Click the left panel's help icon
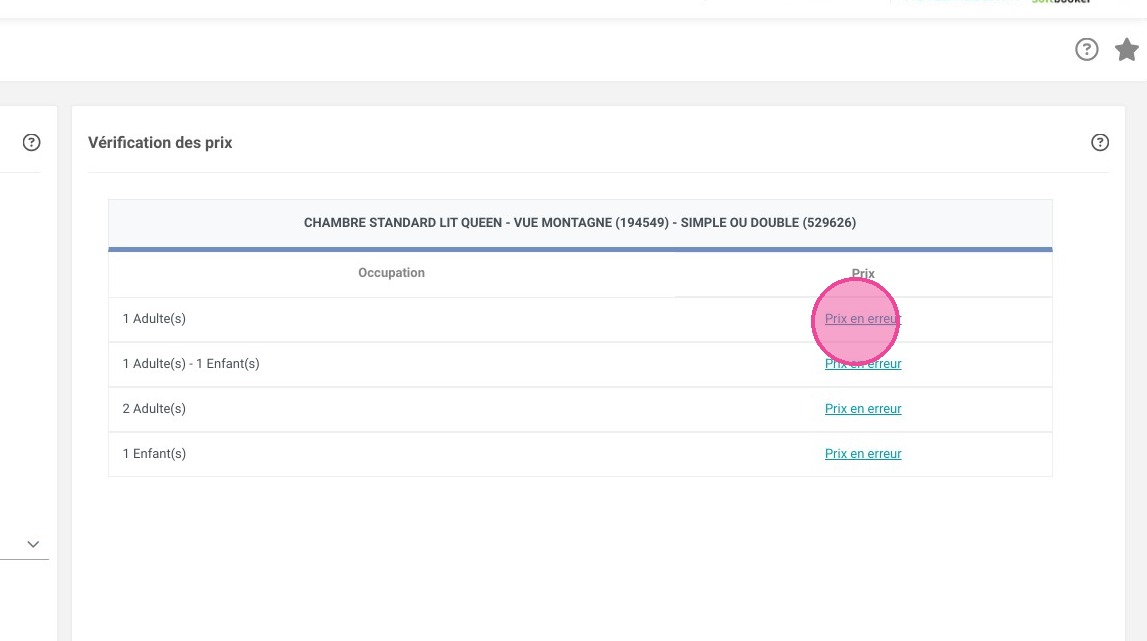The width and height of the screenshot is (1147, 641). coord(31,143)
